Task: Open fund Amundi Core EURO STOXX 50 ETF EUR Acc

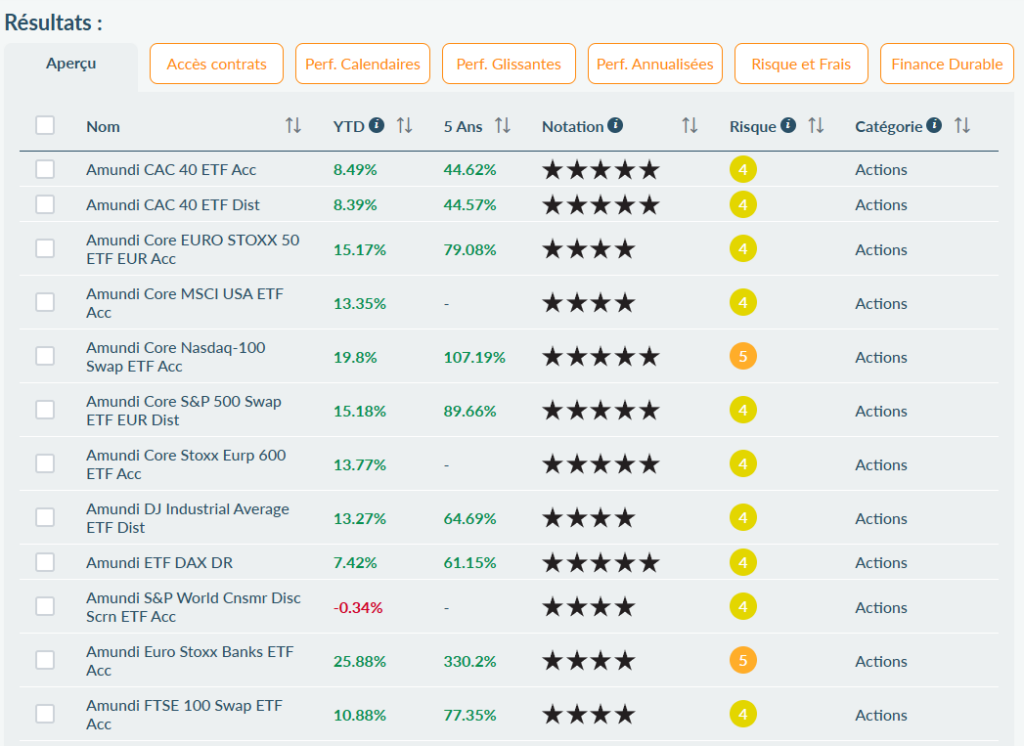Action: pos(193,249)
